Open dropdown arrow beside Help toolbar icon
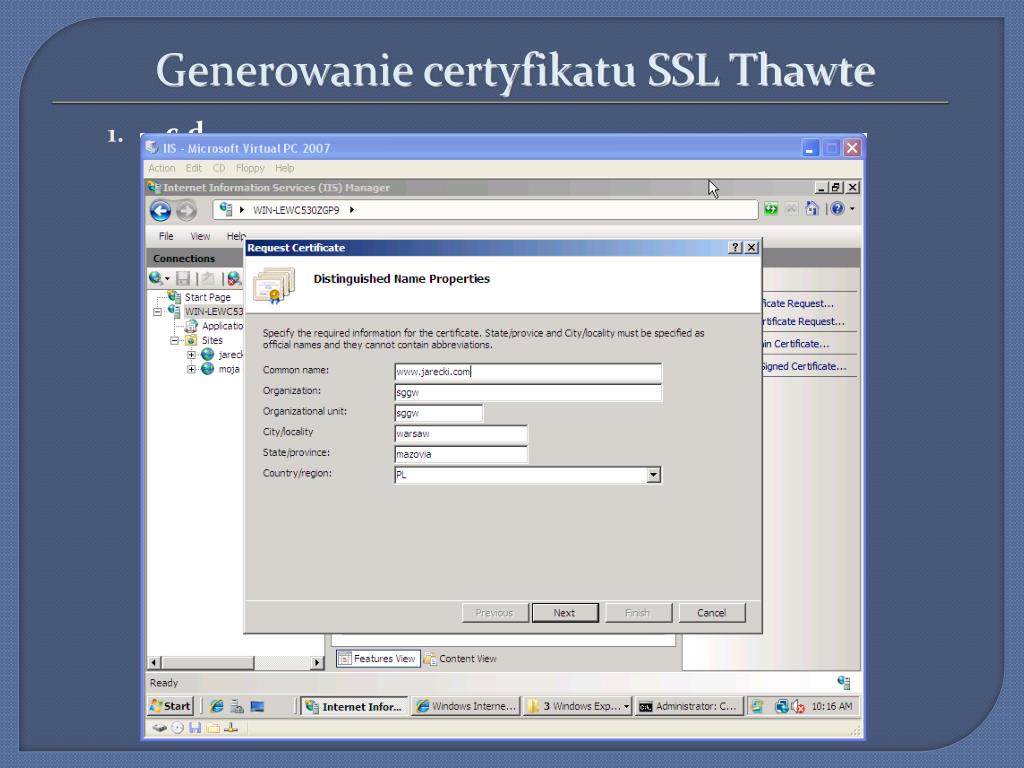 click(852, 209)
